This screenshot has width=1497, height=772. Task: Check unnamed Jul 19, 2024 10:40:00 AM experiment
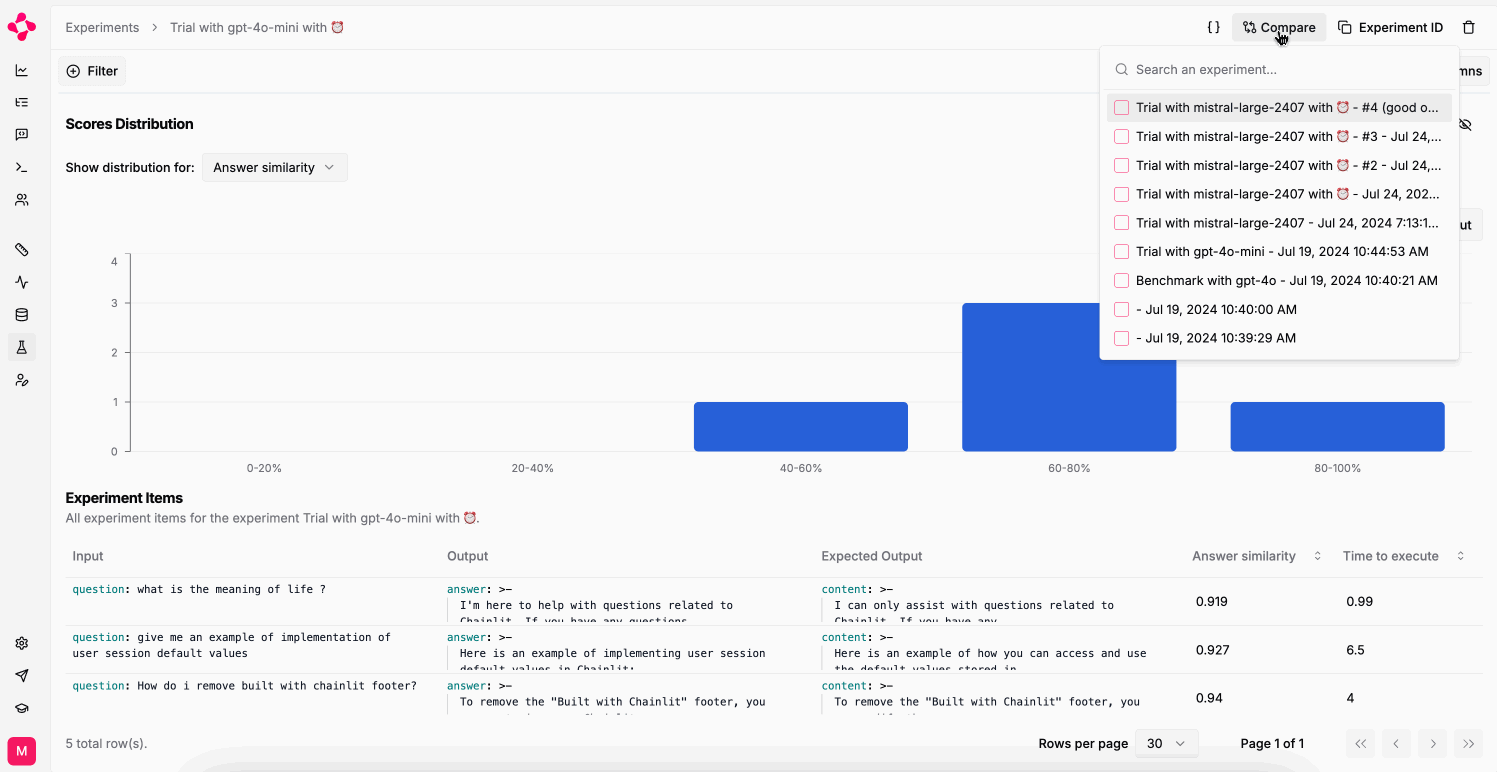(x=1122, y=310)
